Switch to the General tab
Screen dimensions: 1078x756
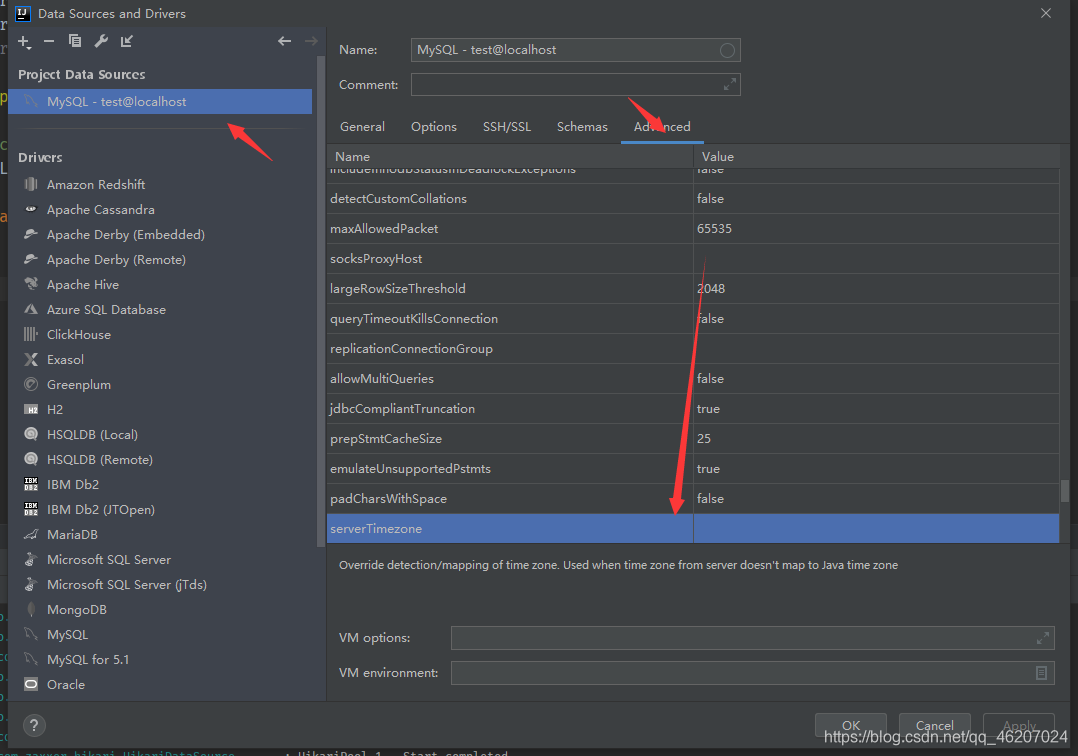[x=362, y=127]
